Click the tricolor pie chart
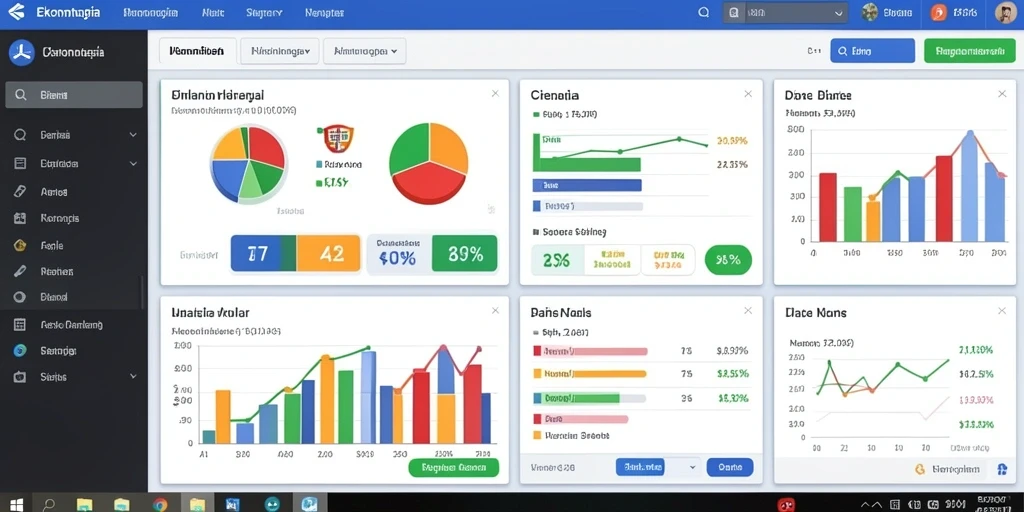Image resolution: width=1024 pixels, height=512 pixels. pos(428,163)
